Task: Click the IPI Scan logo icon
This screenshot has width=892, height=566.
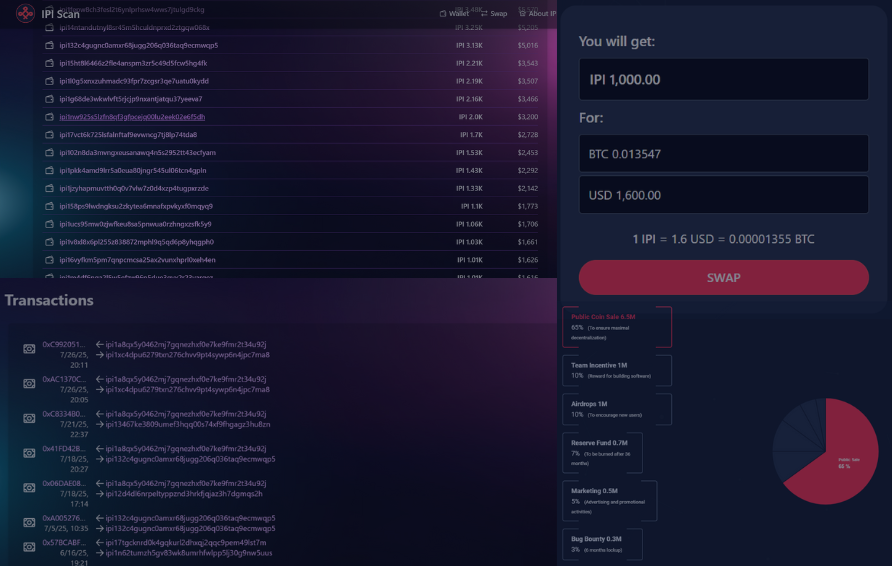Action: (25, 14)
